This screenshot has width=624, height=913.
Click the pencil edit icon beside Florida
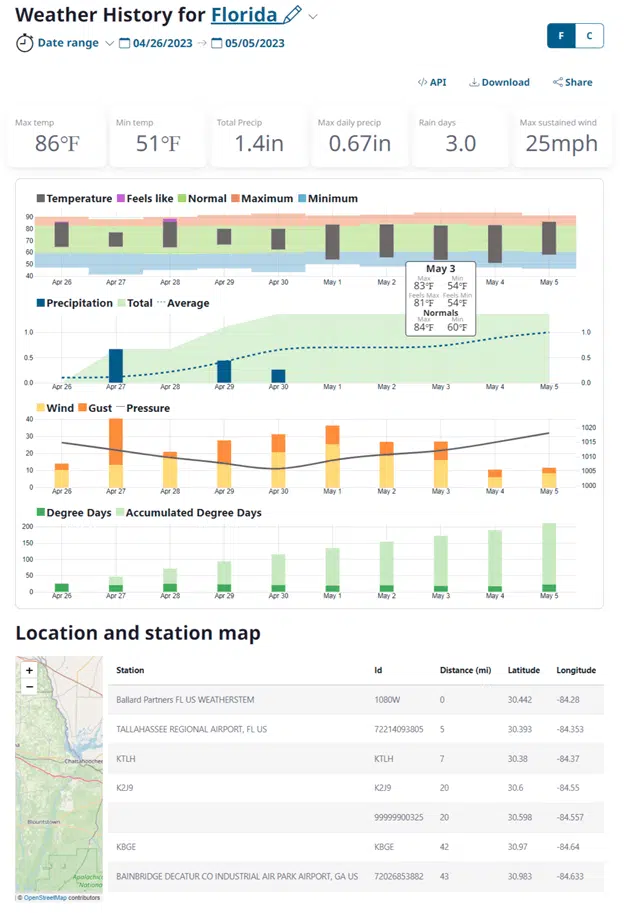292,15
